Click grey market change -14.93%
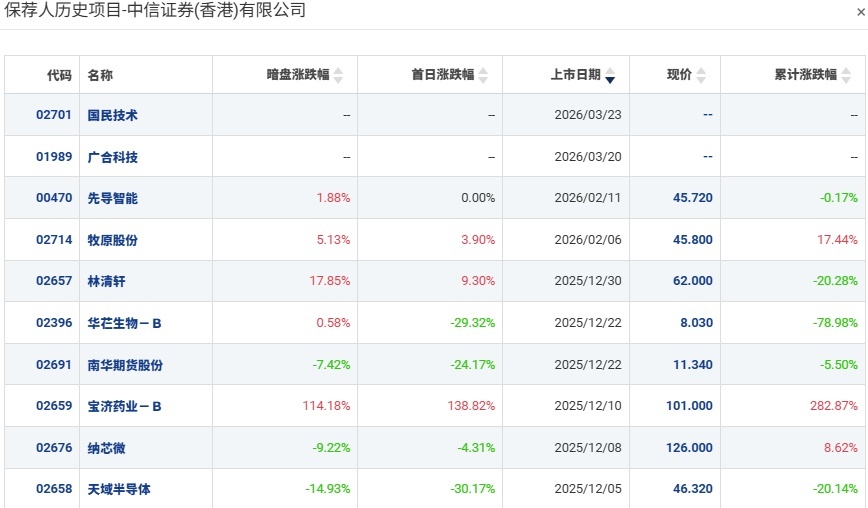 point(328,489)
